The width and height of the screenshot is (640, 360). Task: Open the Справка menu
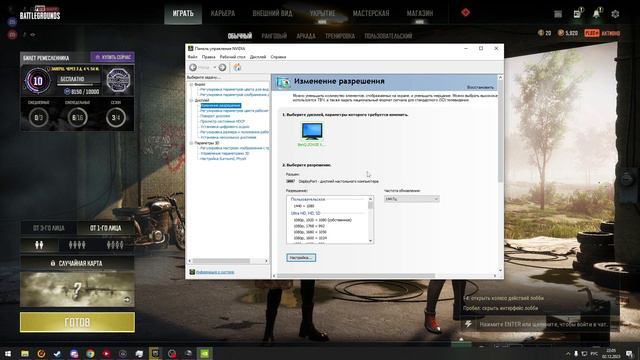(278, 57)
